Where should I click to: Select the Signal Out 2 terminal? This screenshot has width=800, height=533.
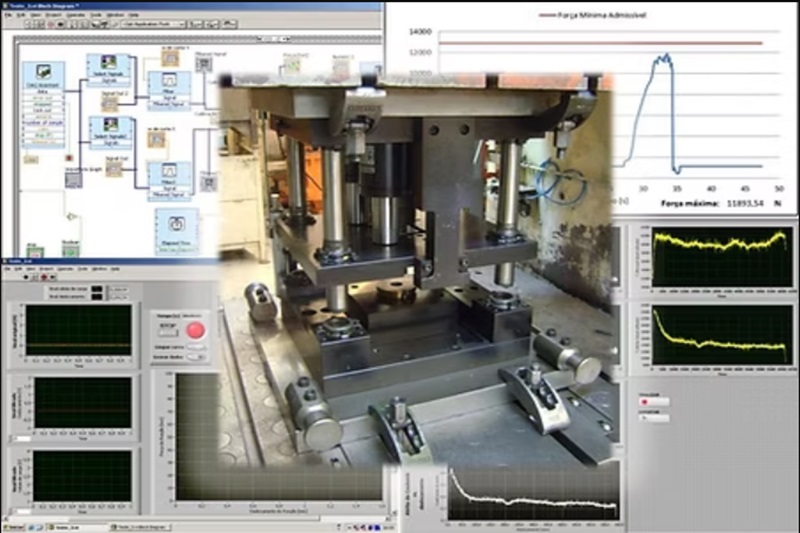pos(110,104)
